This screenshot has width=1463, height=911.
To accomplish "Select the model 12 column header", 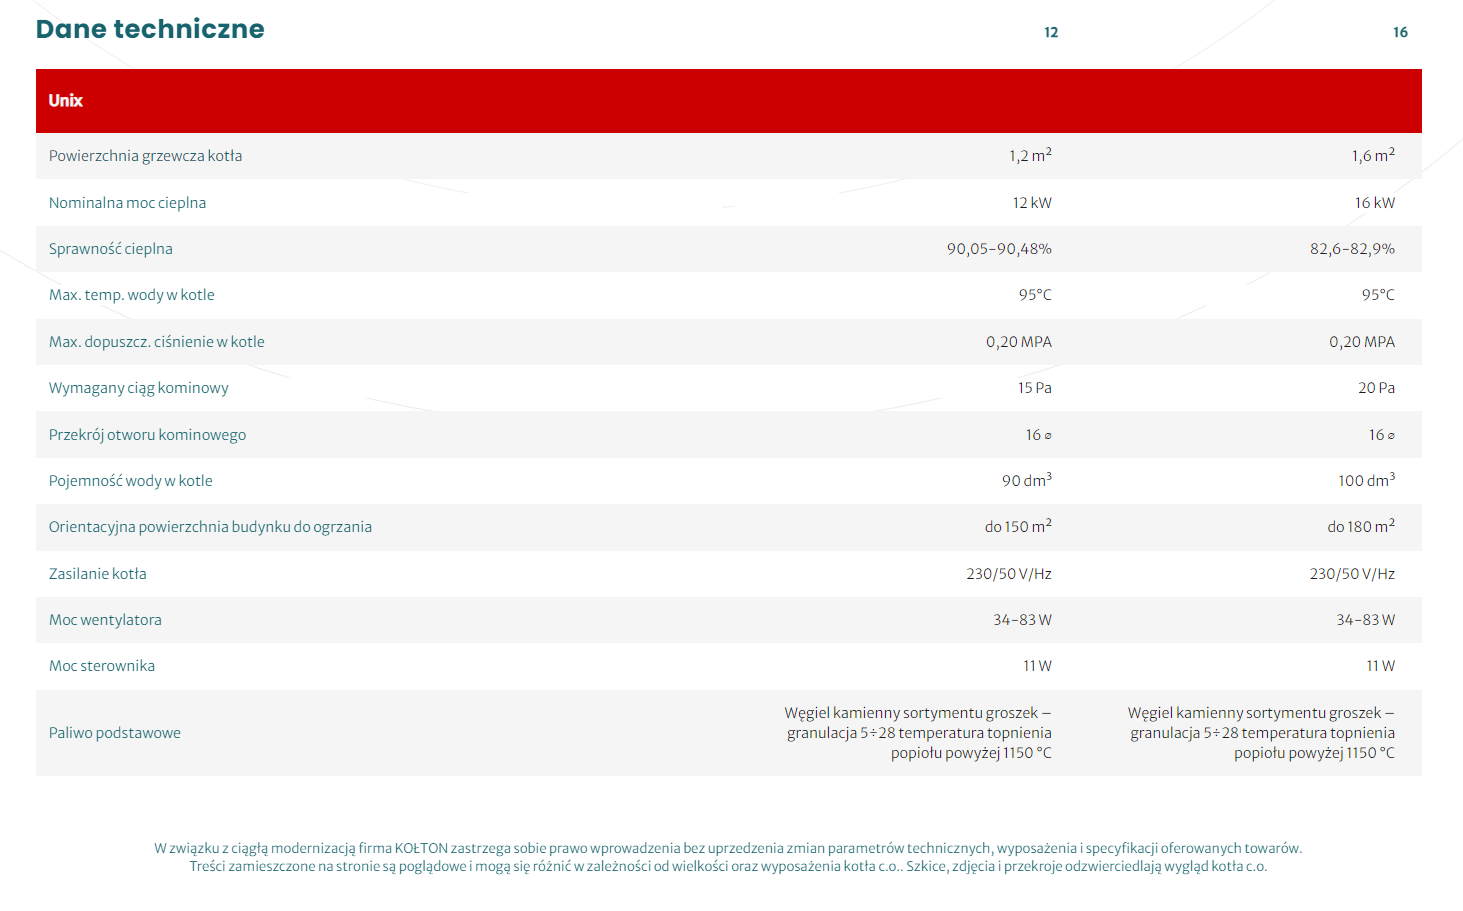I will 1050,32.
